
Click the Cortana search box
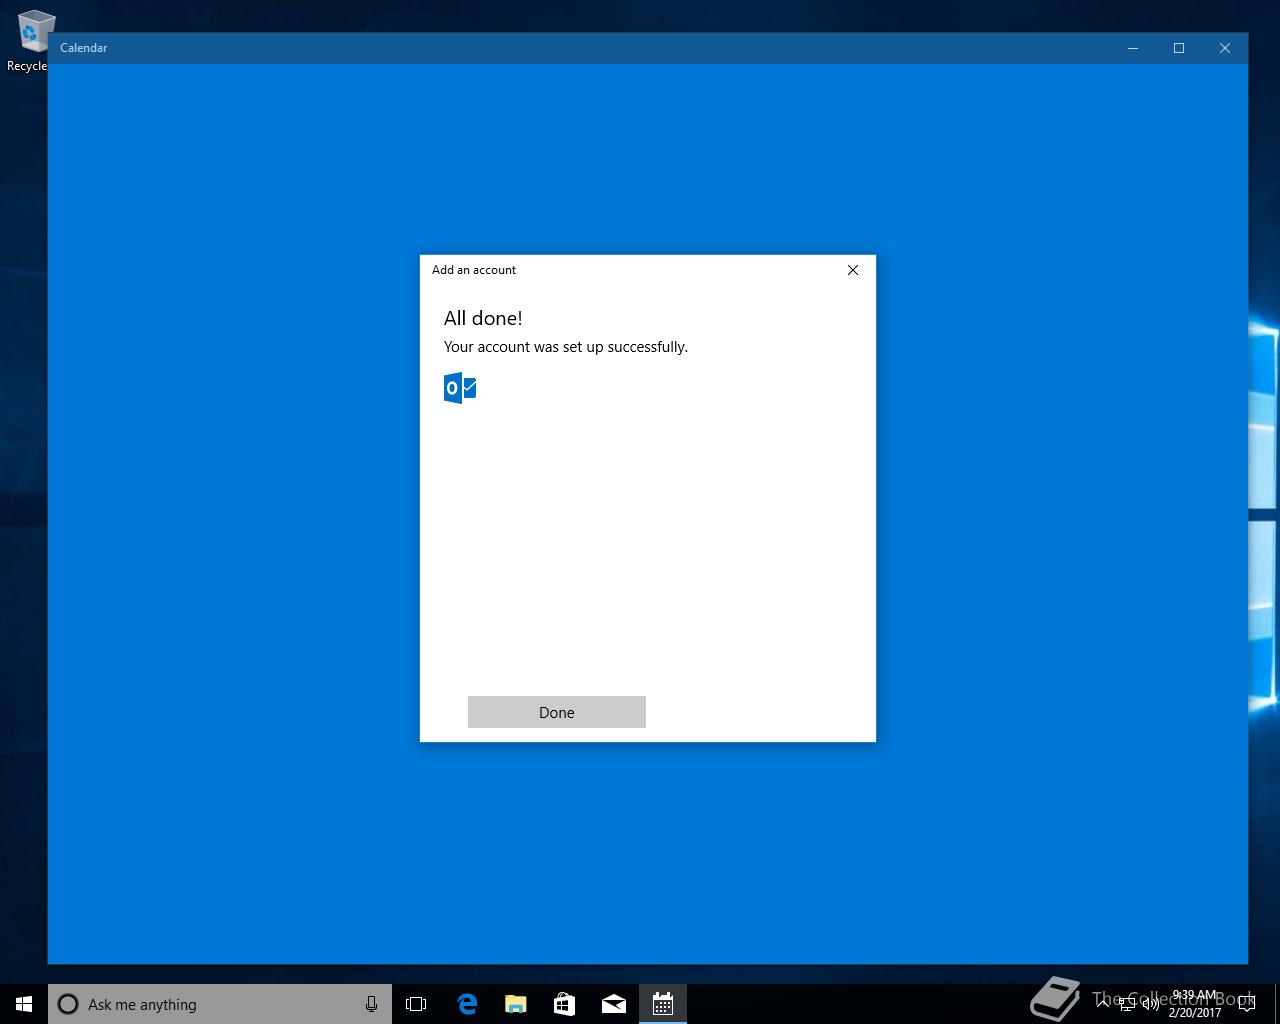220,1004
